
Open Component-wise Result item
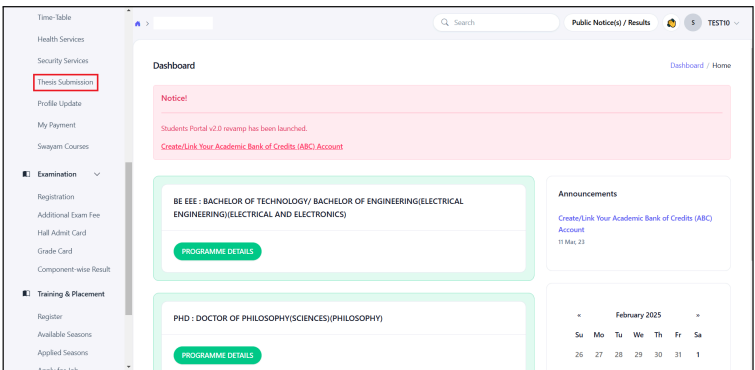[74, 270]
